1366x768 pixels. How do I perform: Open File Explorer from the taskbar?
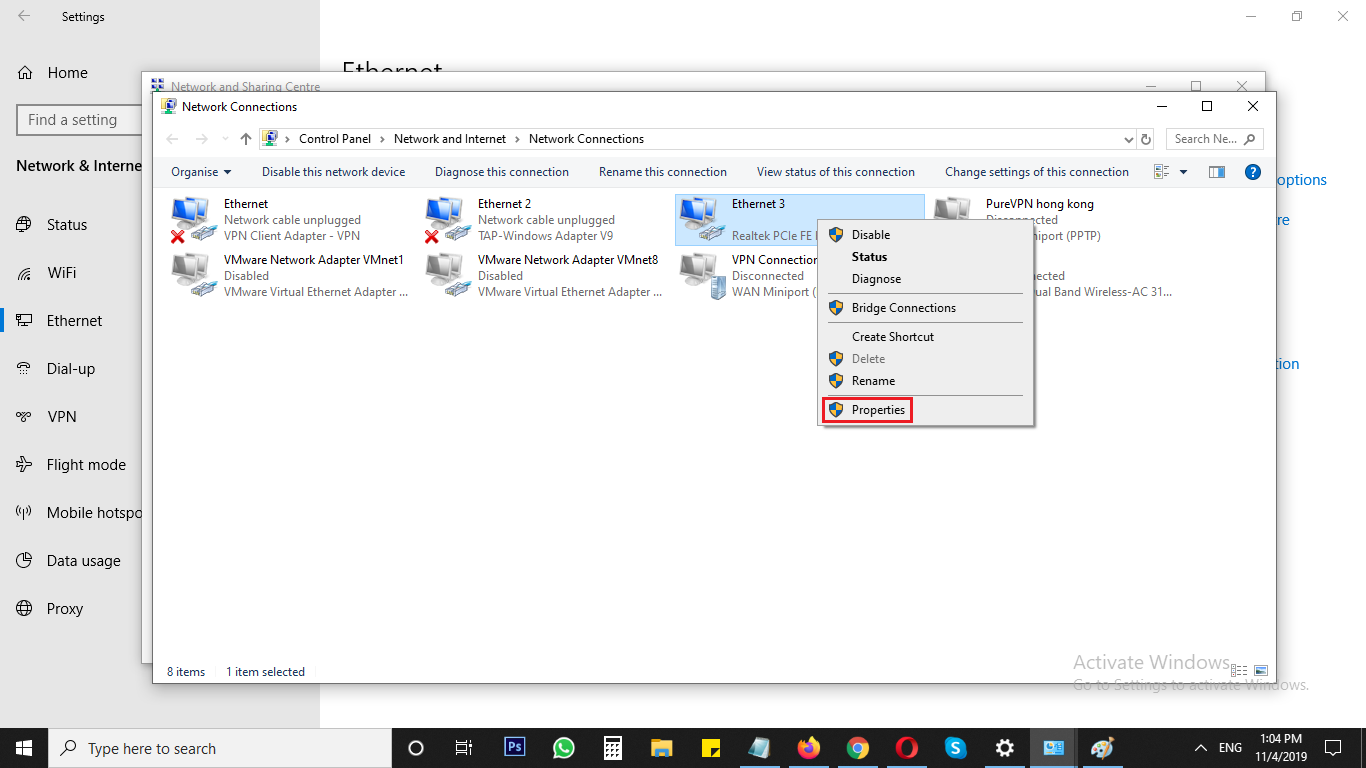click(x=662, y=748)
